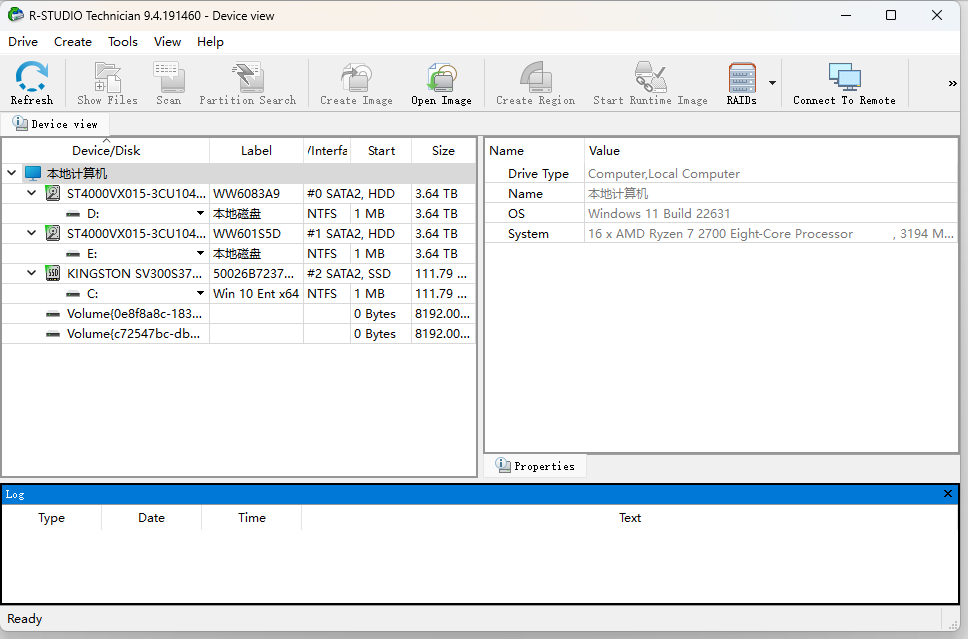Click the SSD icon of KINGSTON drive
This screenshot has height=639, width=968.
[53, 273]
